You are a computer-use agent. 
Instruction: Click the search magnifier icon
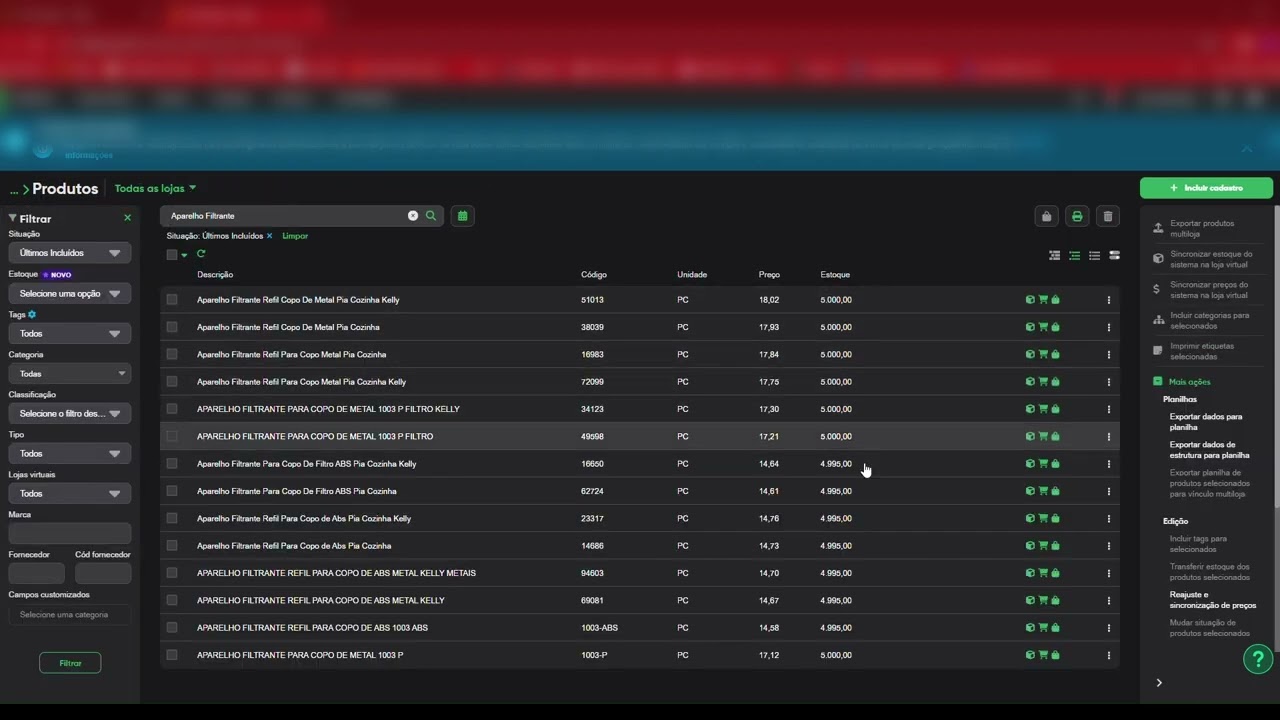[431, 216]
